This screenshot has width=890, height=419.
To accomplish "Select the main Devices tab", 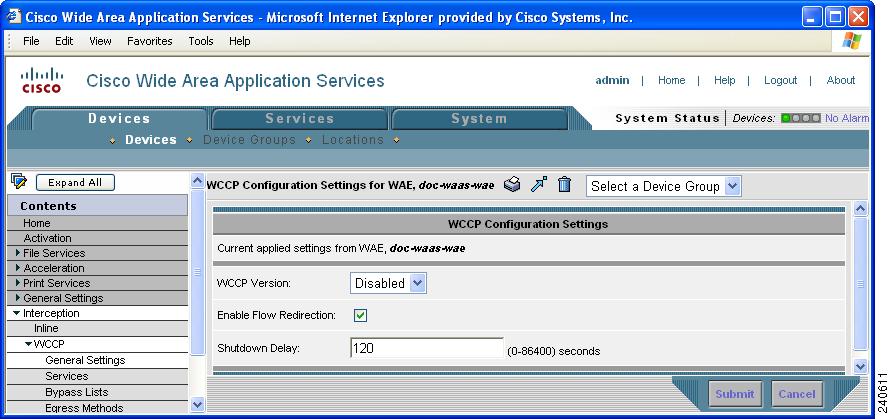I will click(119, 119).
